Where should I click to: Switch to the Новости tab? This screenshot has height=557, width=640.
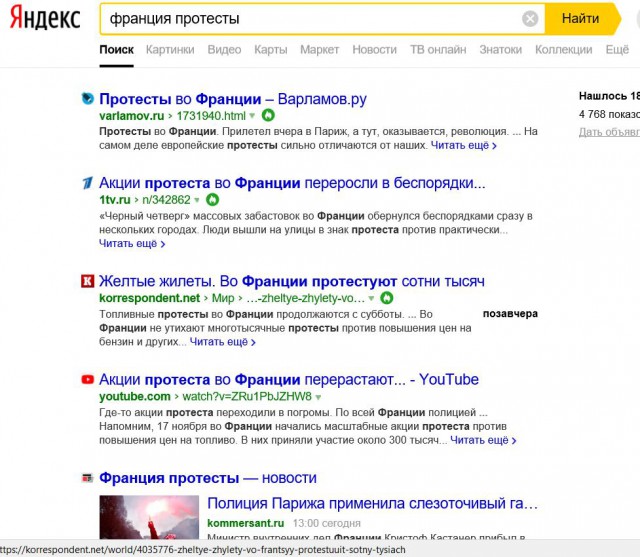374,49
